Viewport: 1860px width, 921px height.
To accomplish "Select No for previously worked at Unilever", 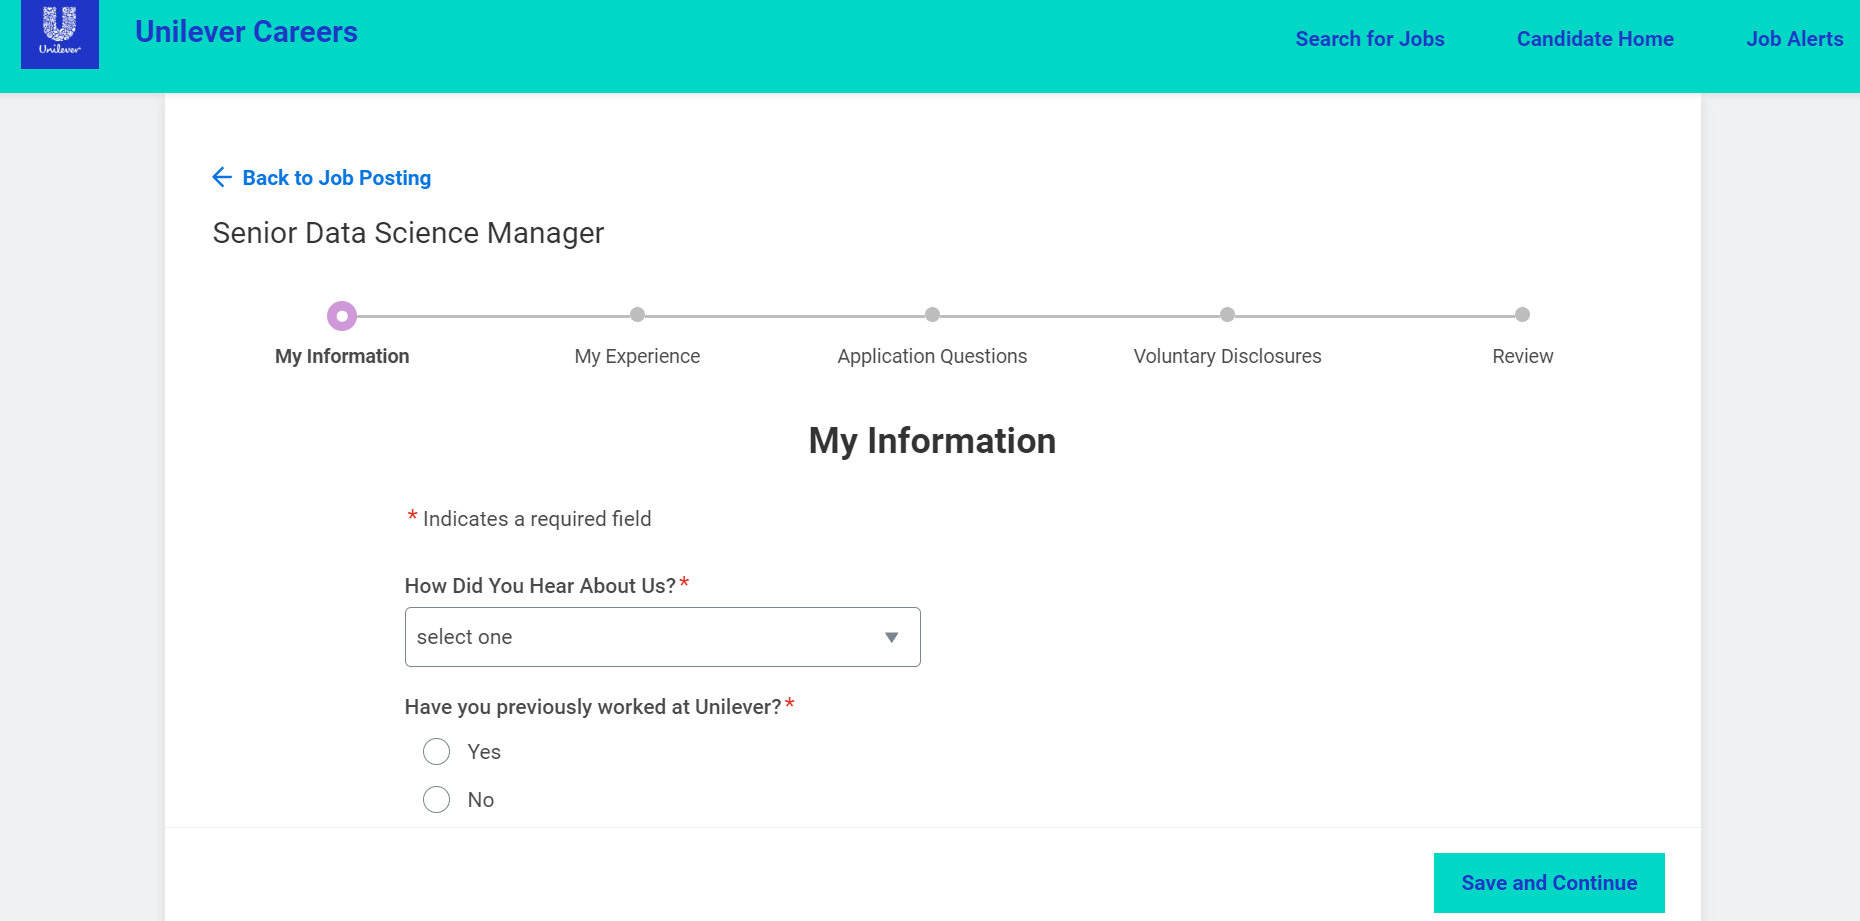I will pos(436,800).
